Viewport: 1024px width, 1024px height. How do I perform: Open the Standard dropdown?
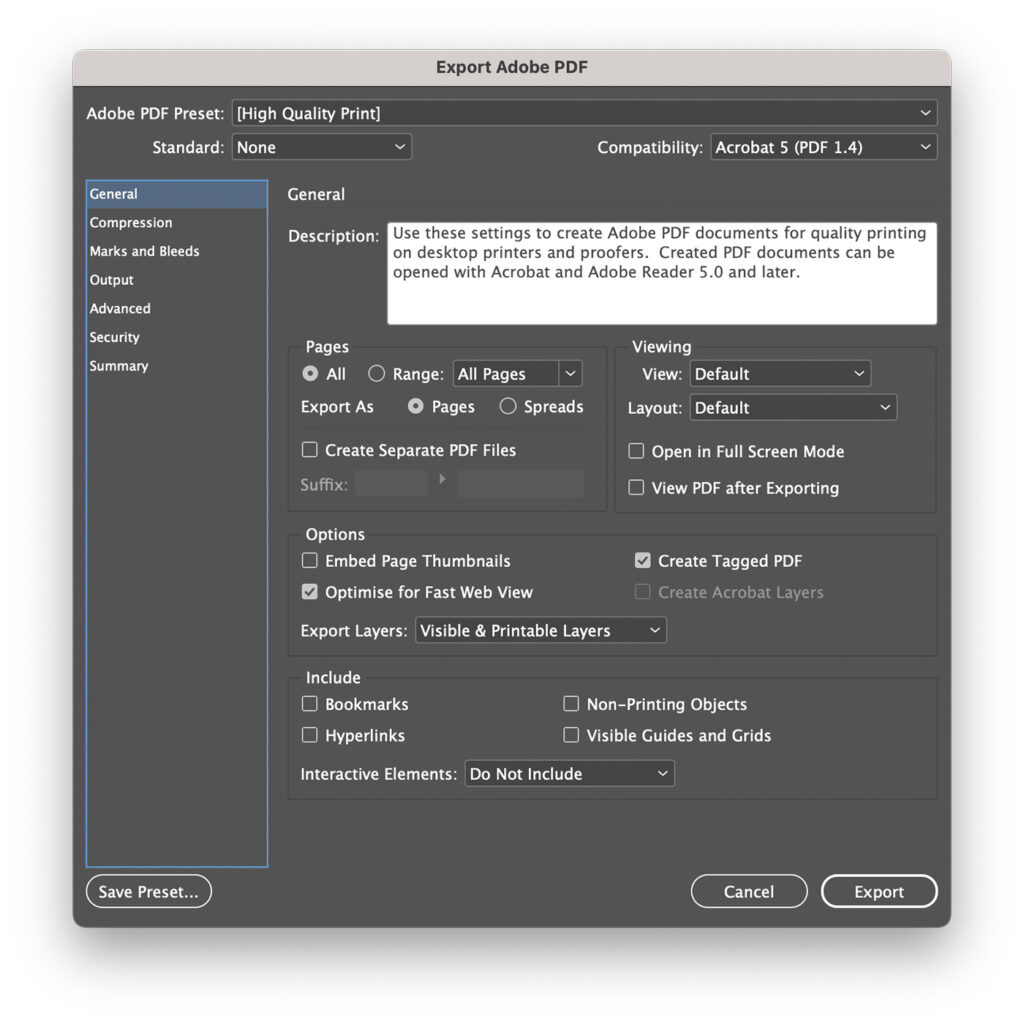pos(321,146)
